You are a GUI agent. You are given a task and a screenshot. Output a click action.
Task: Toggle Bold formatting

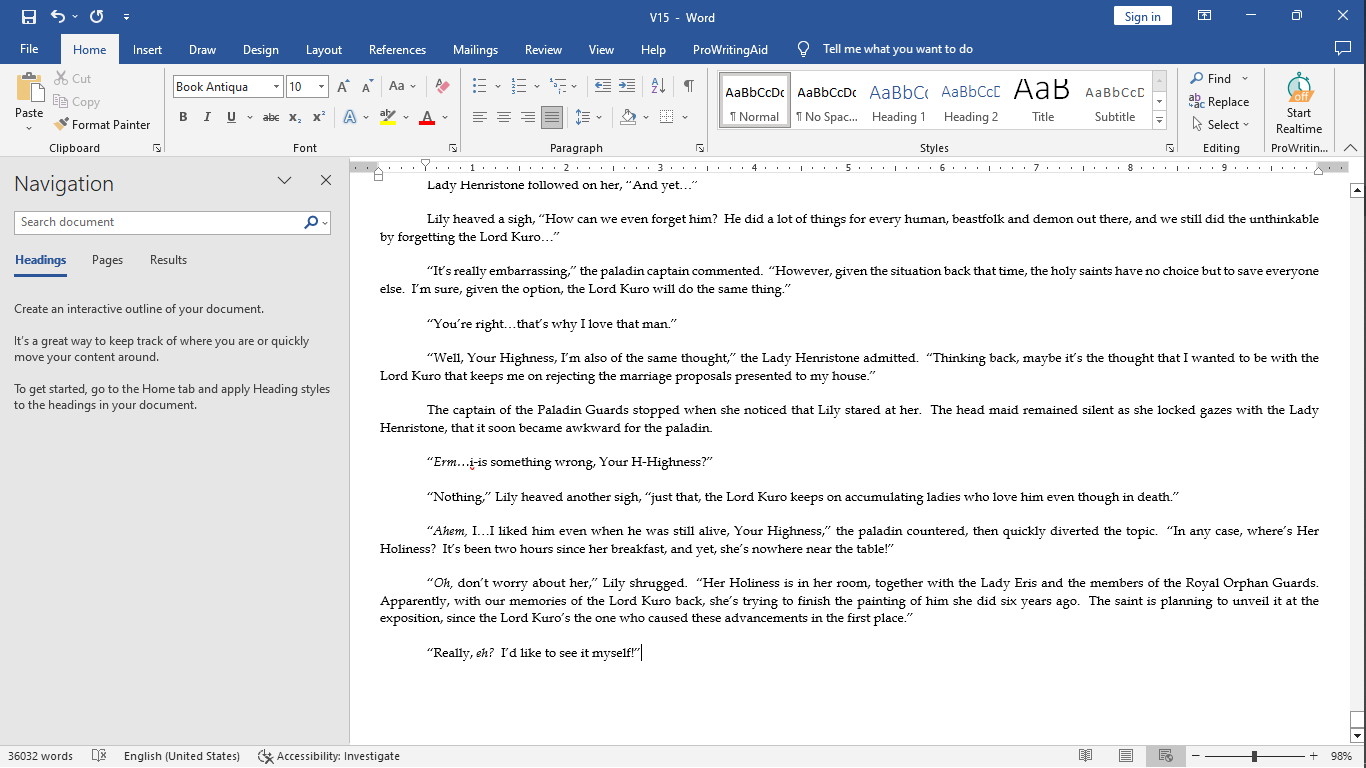click(183, 118)
